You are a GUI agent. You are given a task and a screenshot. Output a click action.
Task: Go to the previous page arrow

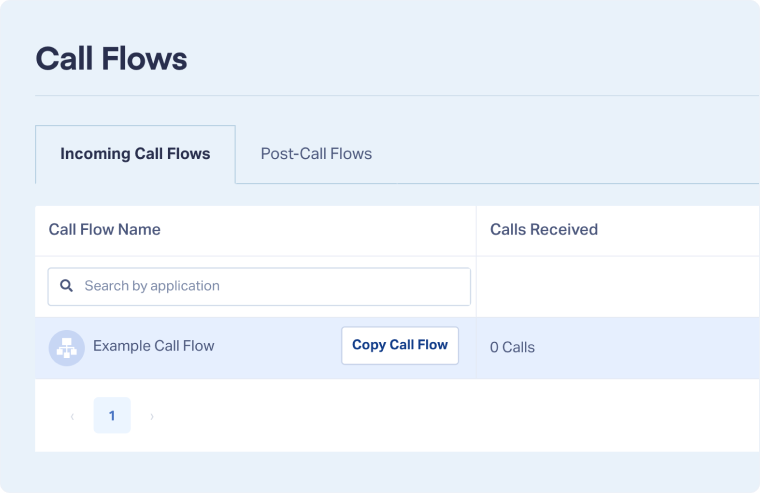pos(72,416)
